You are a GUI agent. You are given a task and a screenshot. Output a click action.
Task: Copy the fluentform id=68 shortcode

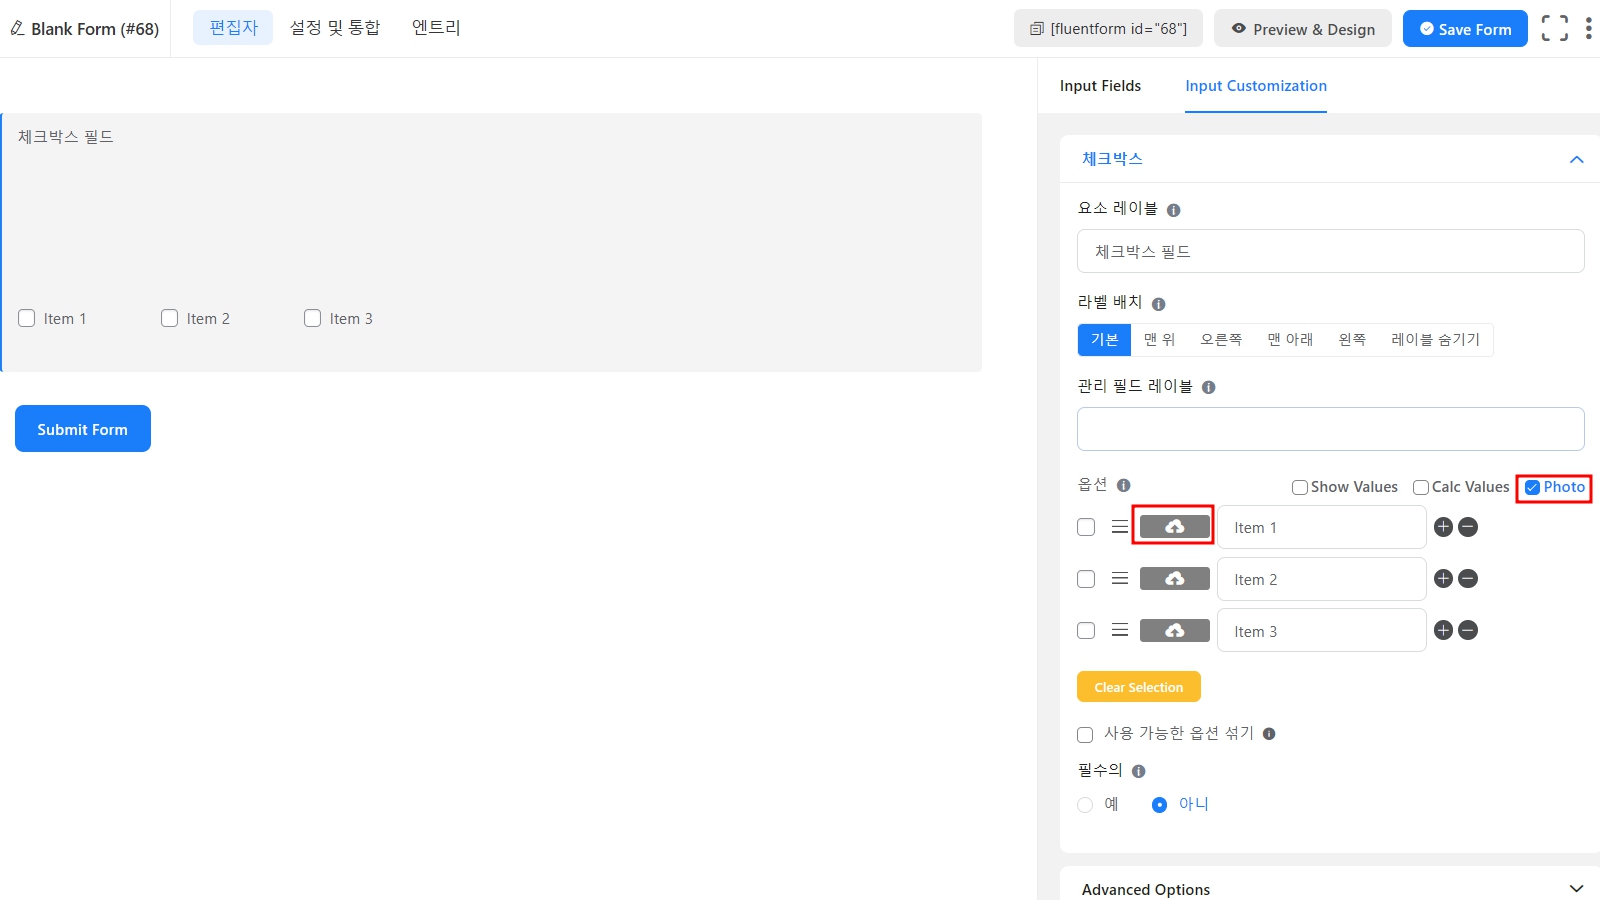pyautogui.click(x=1109, y=29)
